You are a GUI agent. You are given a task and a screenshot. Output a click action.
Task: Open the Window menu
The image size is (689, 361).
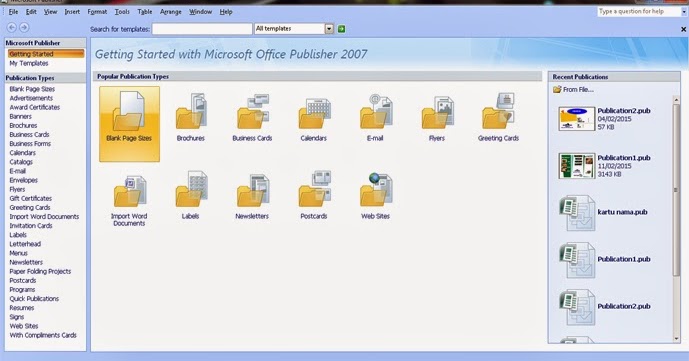200,12
